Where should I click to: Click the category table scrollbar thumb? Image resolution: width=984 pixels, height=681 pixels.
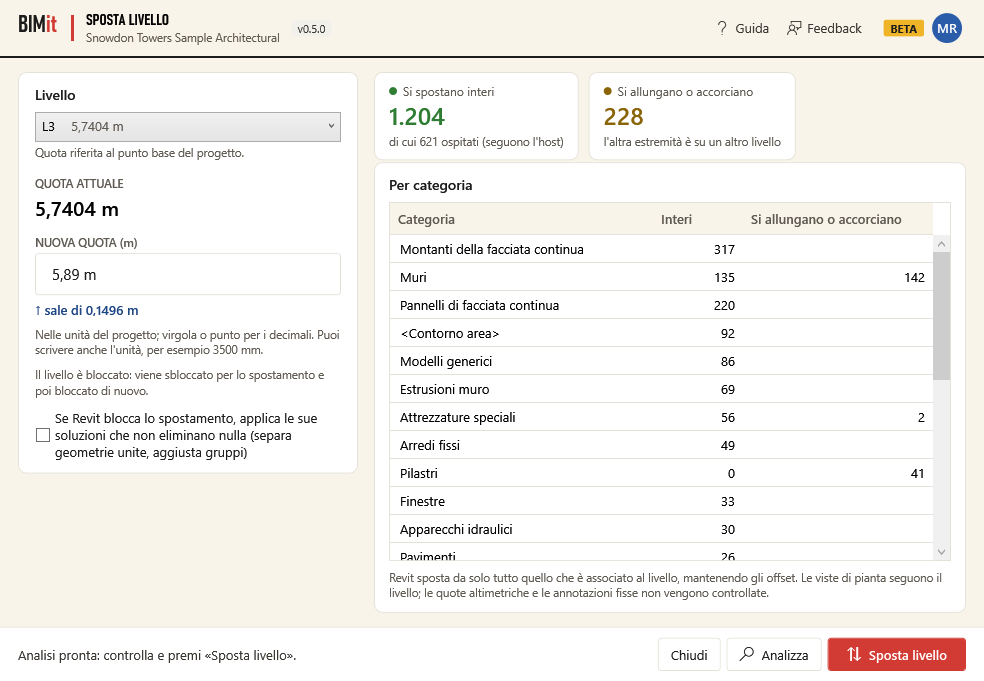click(x=941, y=316)
